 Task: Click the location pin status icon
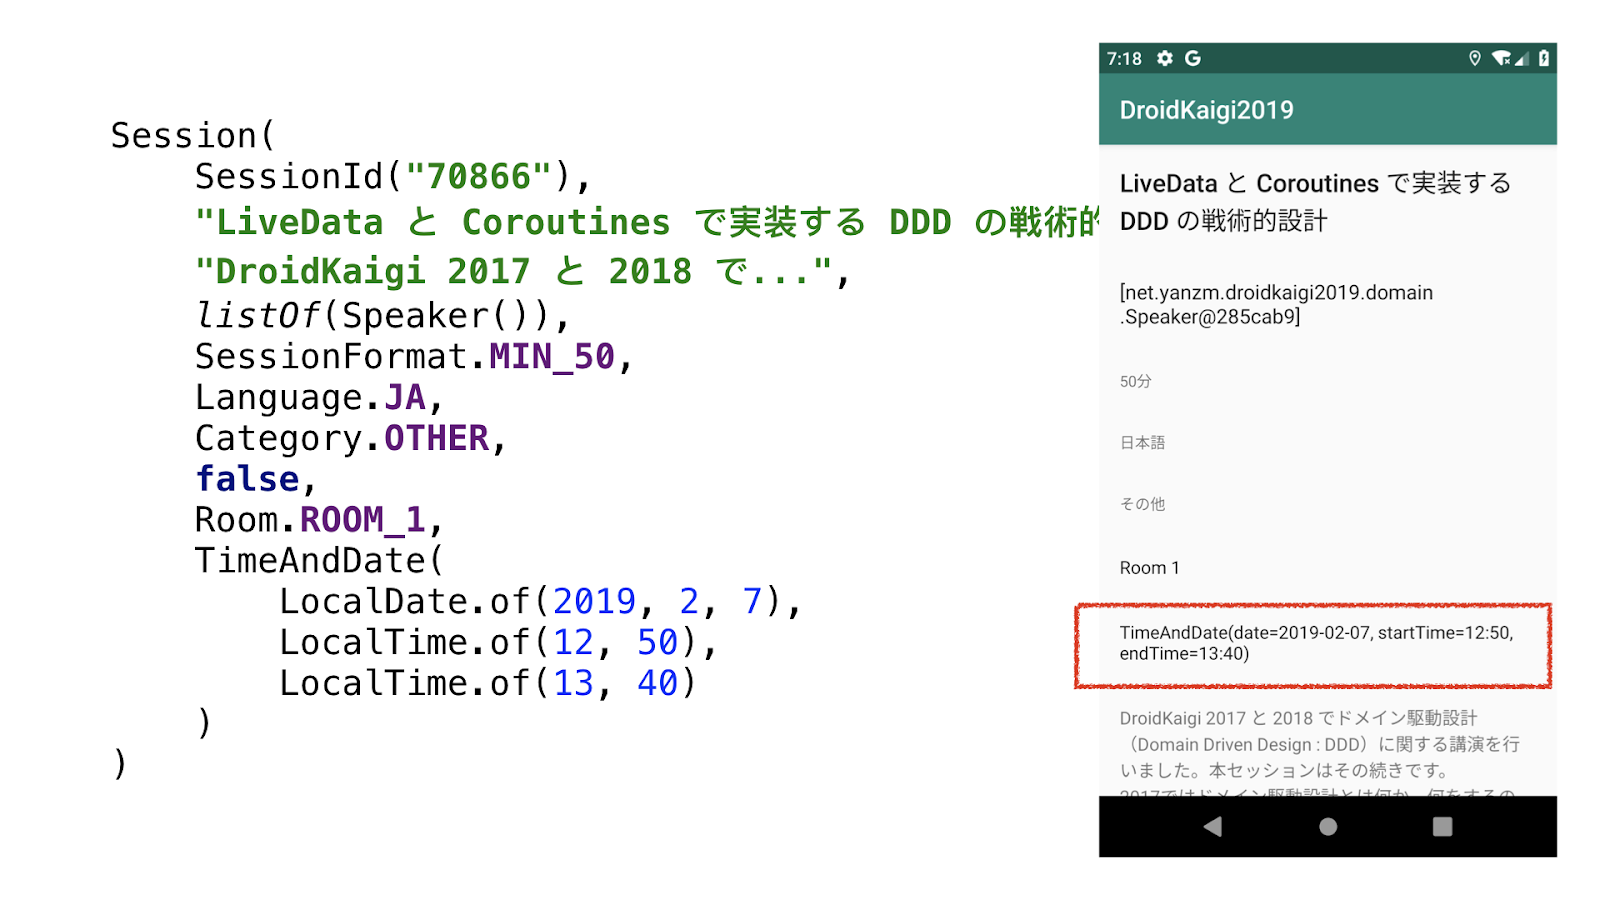pos(1474,58)
